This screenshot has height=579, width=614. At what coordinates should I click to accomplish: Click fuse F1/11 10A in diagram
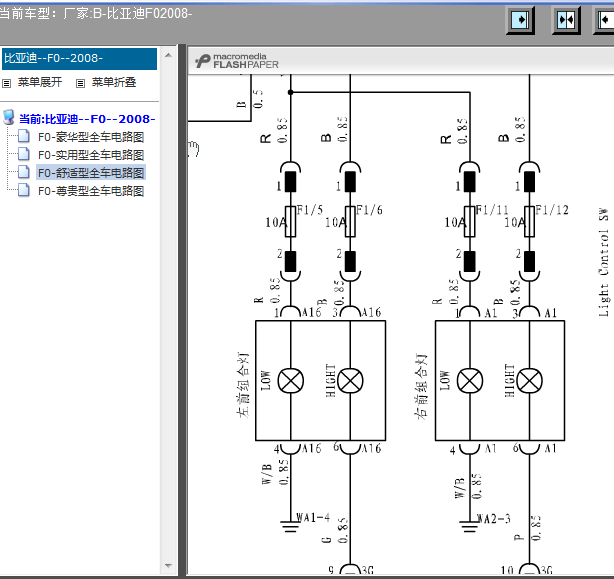point(470,222)
